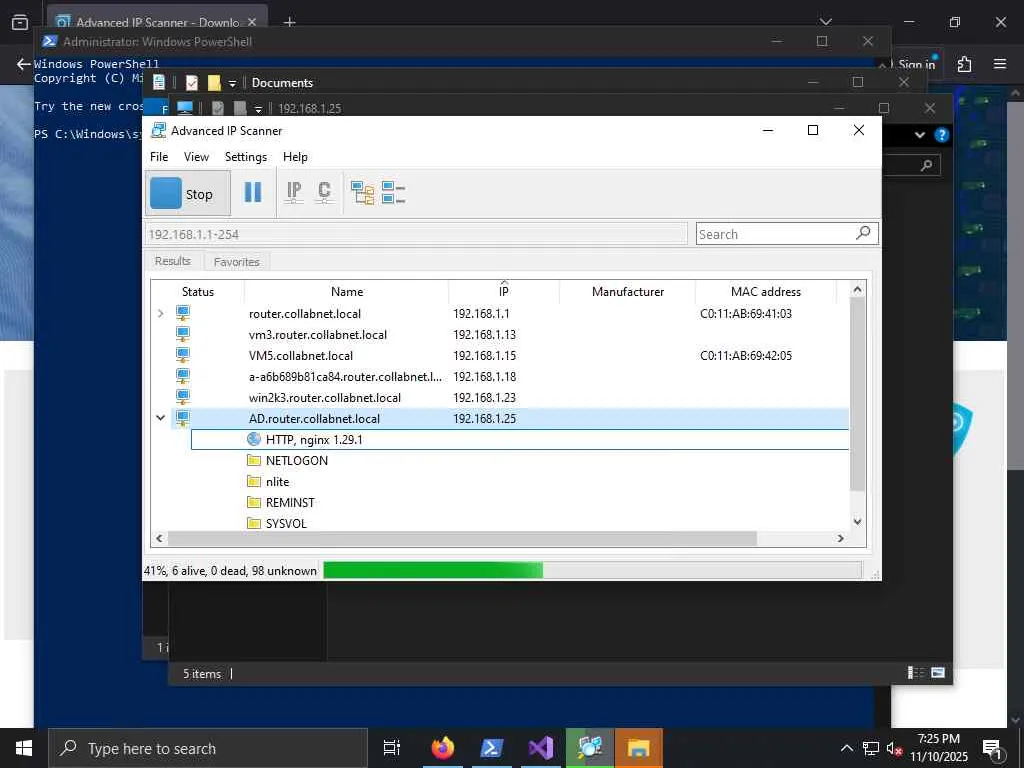This screenshot has height=768, width=1024.
Task: Switch to the Favorites tab
Action: coord(236,262)
